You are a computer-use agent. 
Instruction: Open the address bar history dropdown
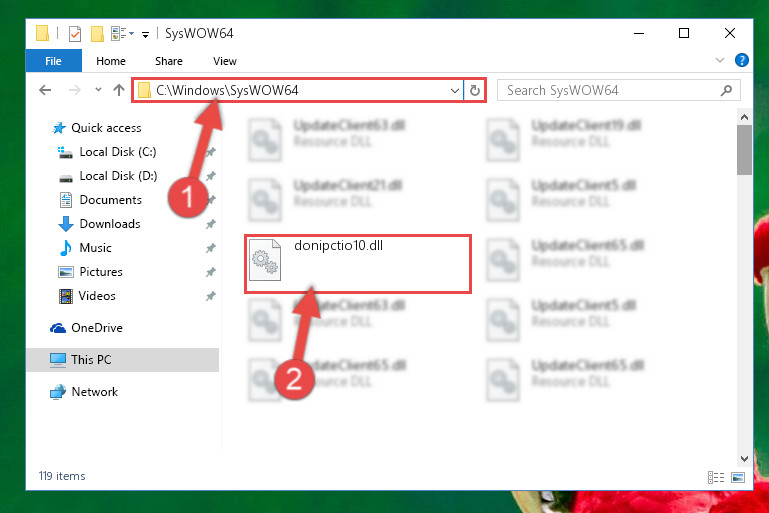click(455, 91)
